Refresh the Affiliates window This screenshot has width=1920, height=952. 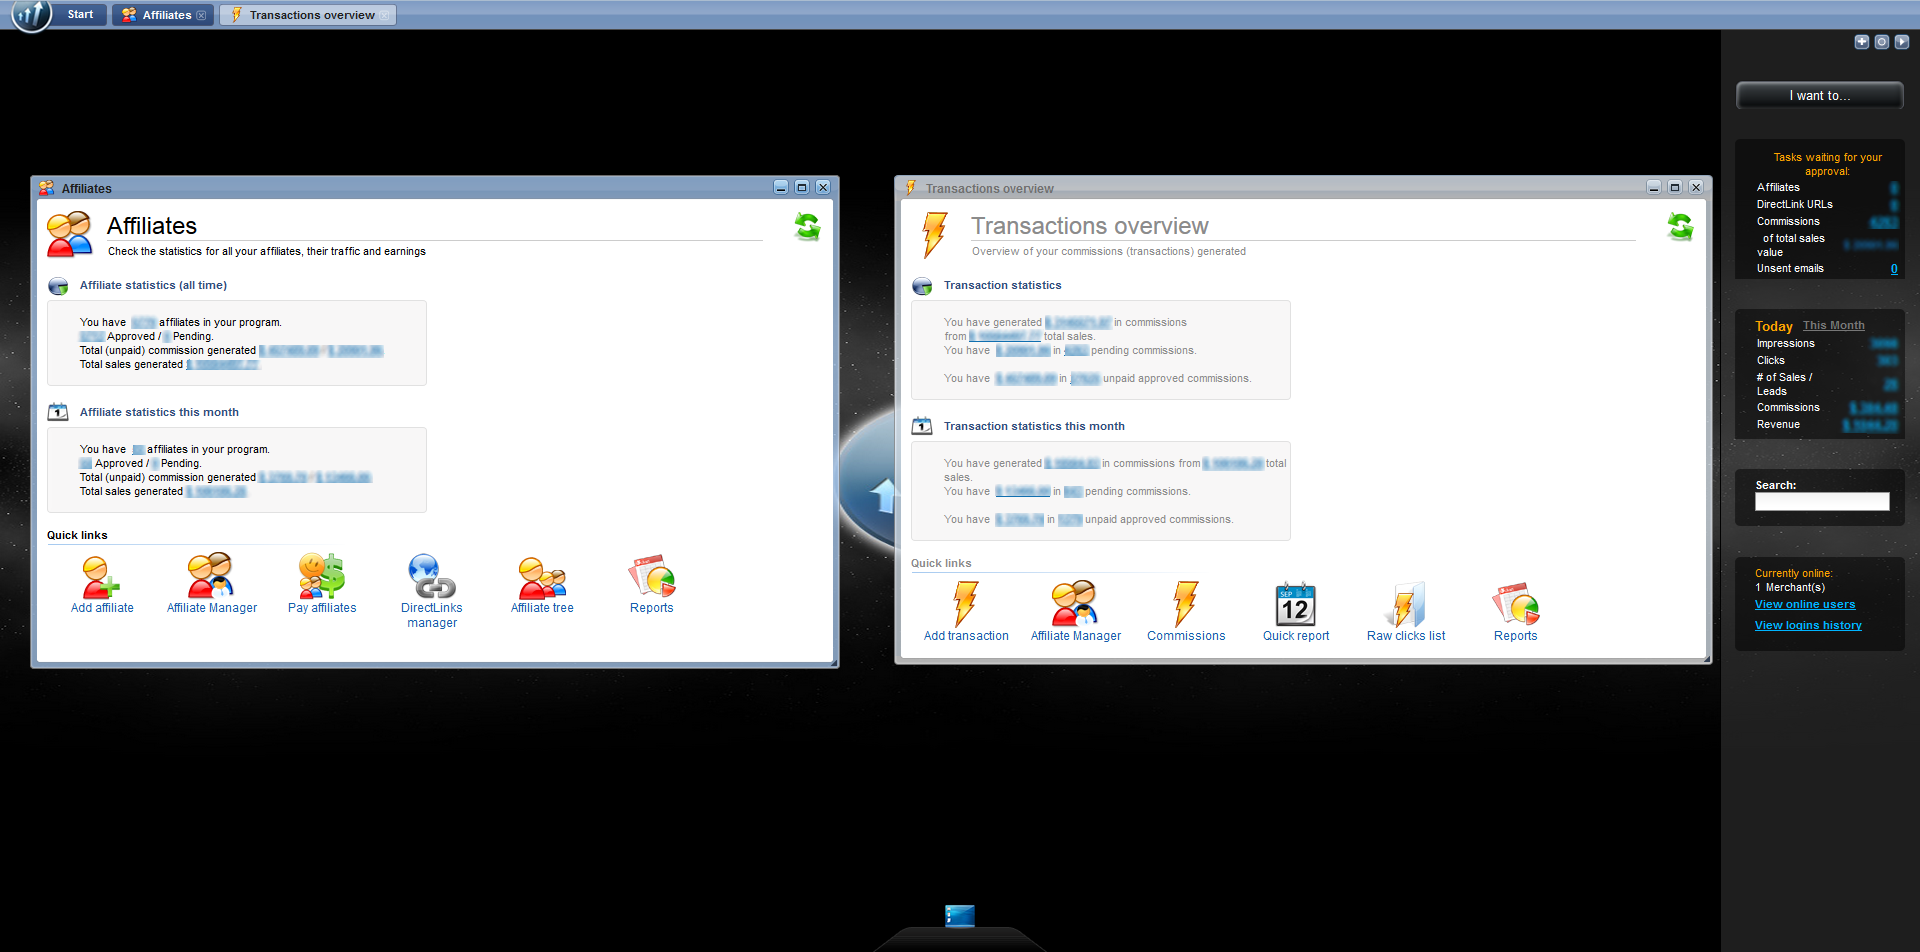[807, 226]
